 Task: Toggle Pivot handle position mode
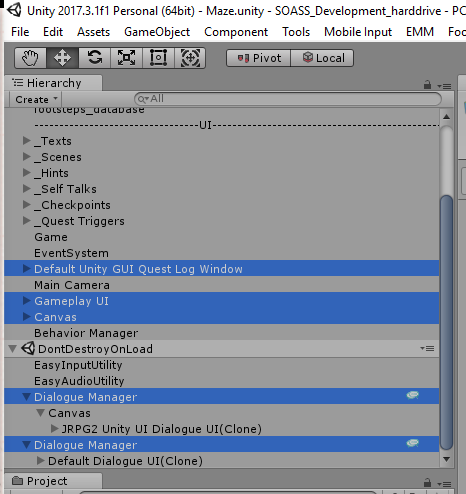tap(259, 58)
